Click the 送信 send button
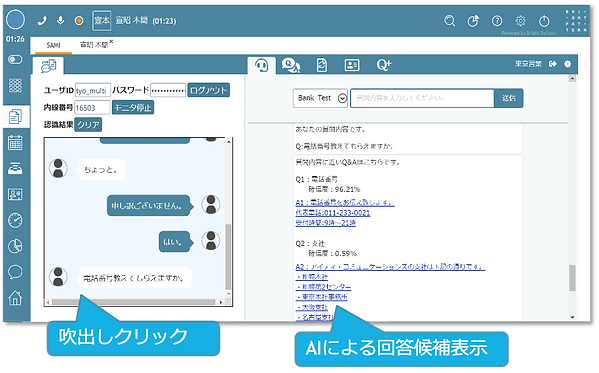Screen dimensions: 599x373 (x=508, y=98)
